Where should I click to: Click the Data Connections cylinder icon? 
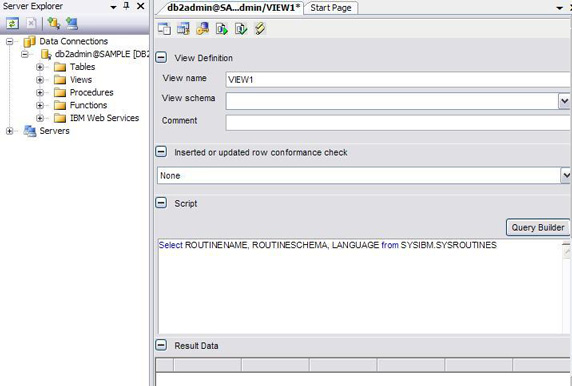pyautogui.click(x=29, y=42)
